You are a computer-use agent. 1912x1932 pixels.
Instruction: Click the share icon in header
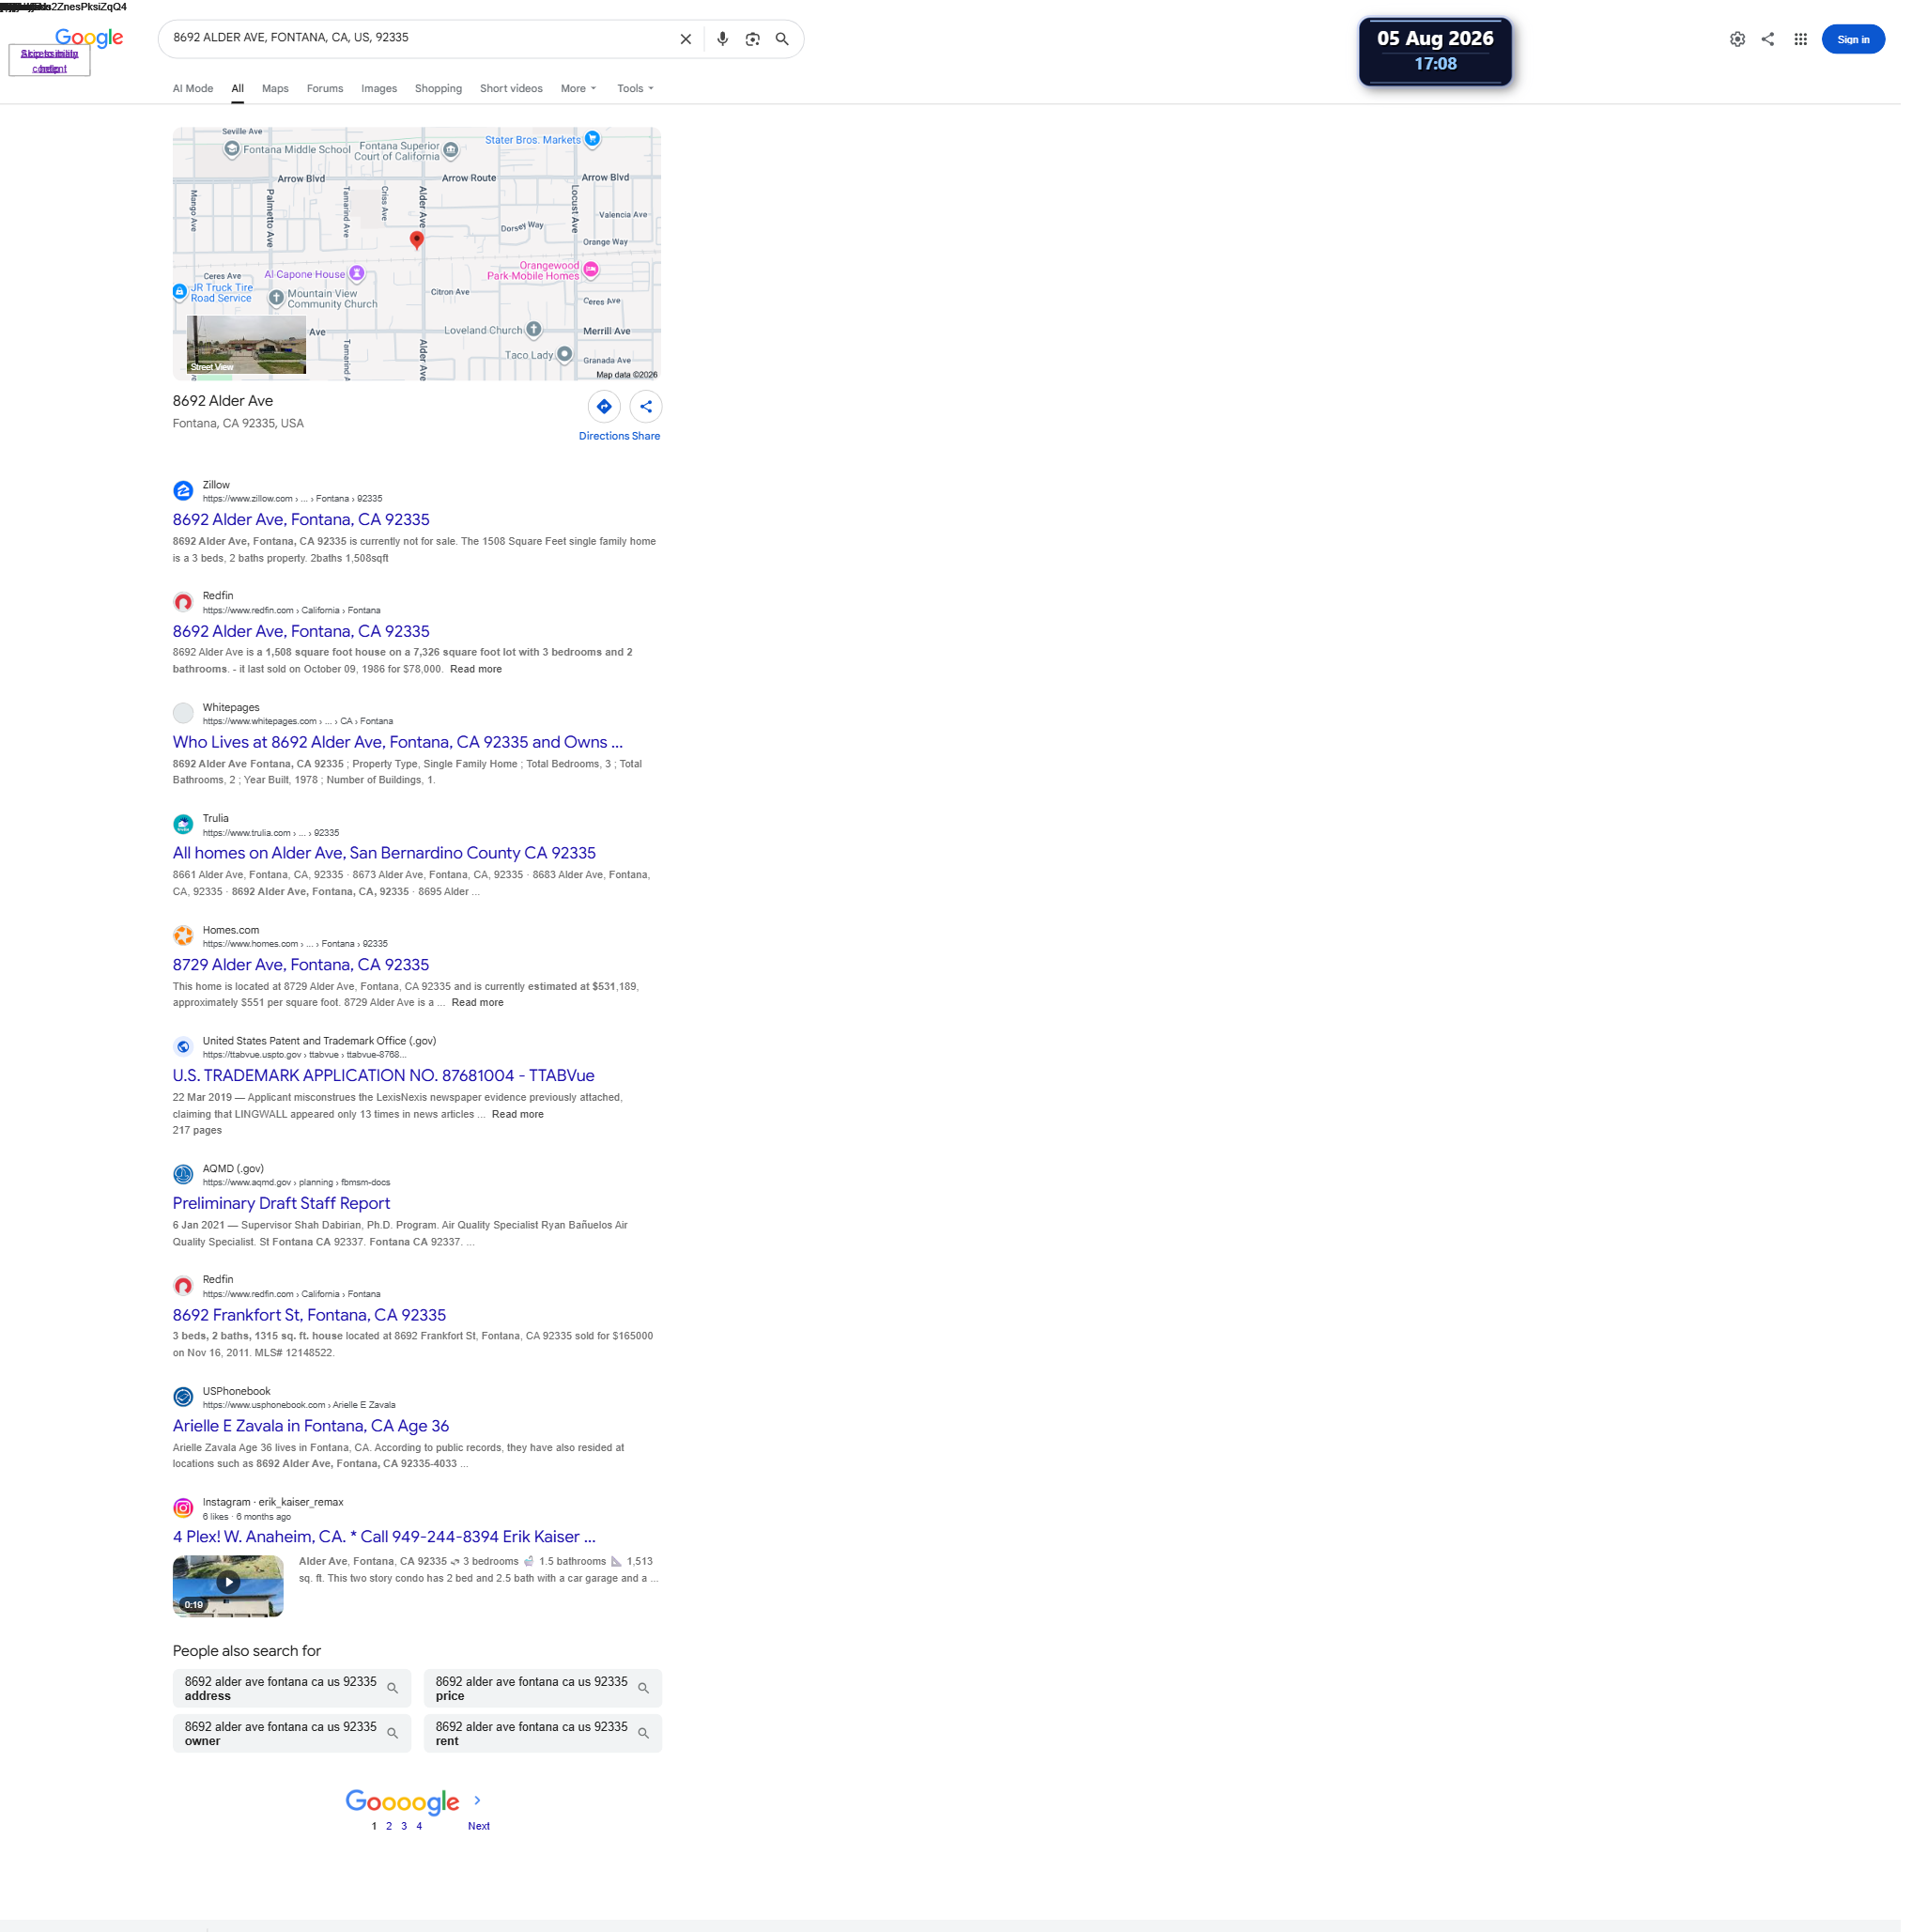(1768, 39)
